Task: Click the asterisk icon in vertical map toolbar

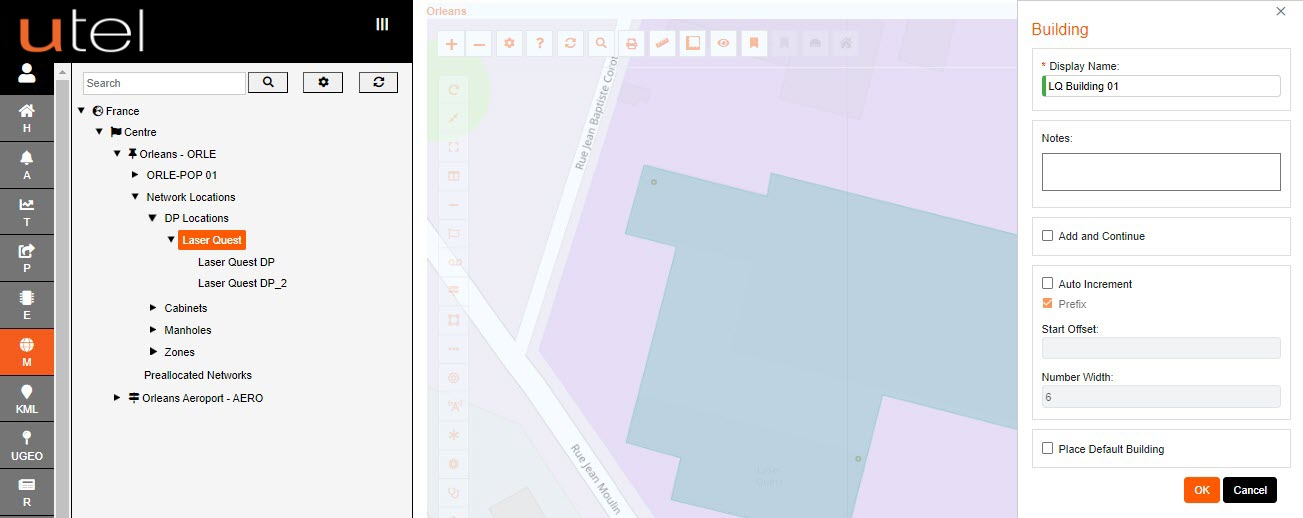Action: tap(454, 435)
